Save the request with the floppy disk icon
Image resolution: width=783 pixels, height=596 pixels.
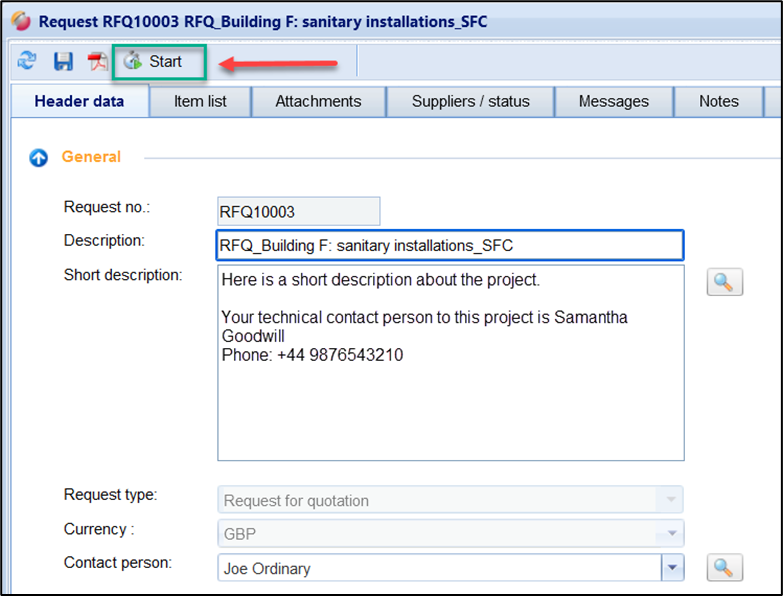pos(63,62)
